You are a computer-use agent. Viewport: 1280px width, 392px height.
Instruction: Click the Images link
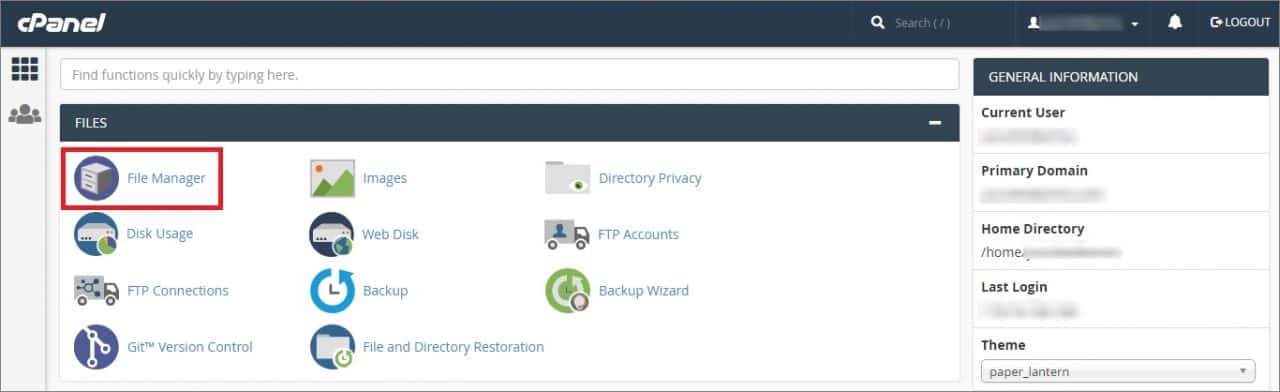pyautogui.click(x=385, y=178)
